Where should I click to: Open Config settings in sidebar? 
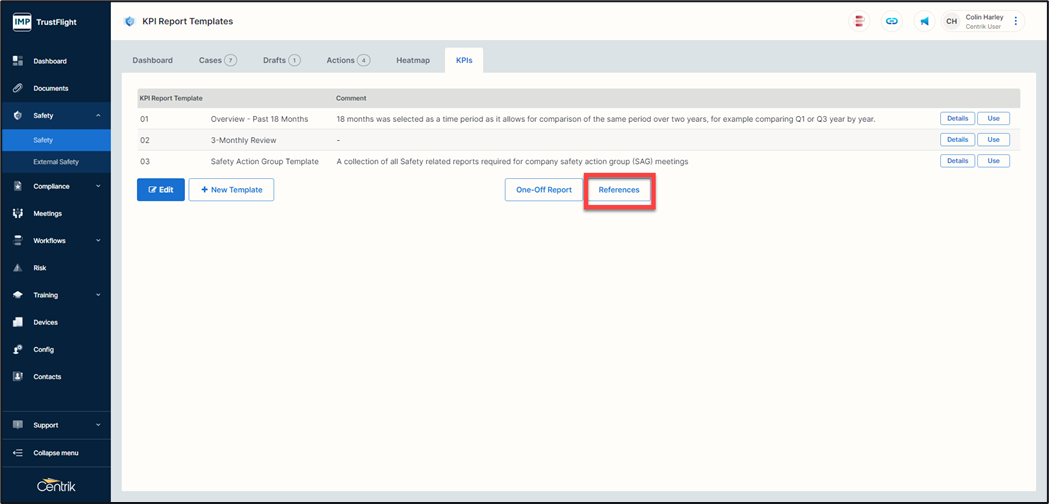click(43, 349)
